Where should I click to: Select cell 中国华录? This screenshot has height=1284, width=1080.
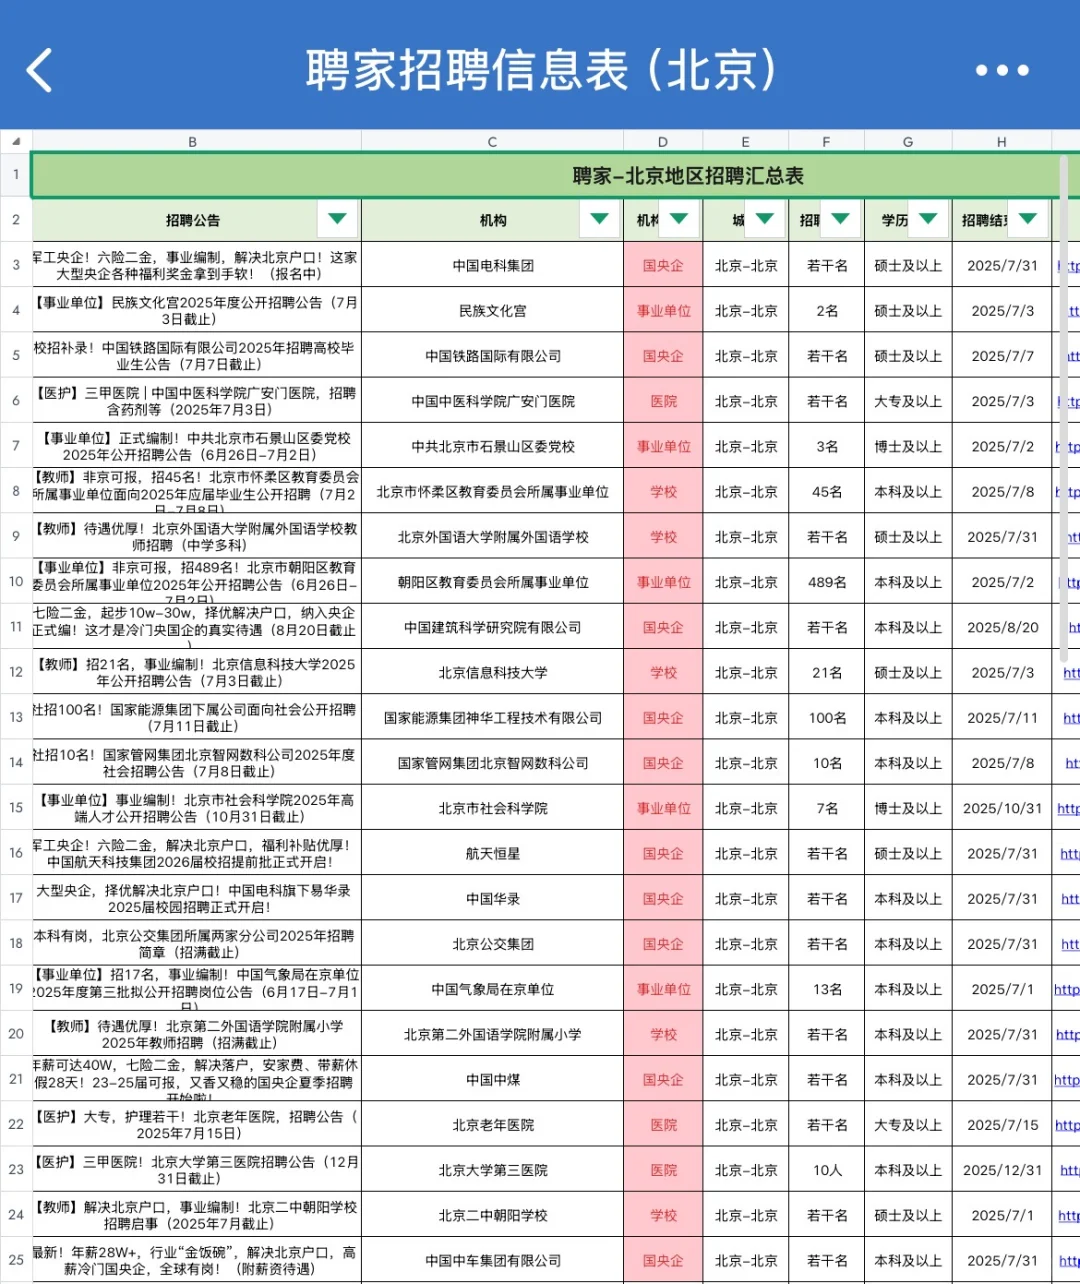tap(493, 899)
